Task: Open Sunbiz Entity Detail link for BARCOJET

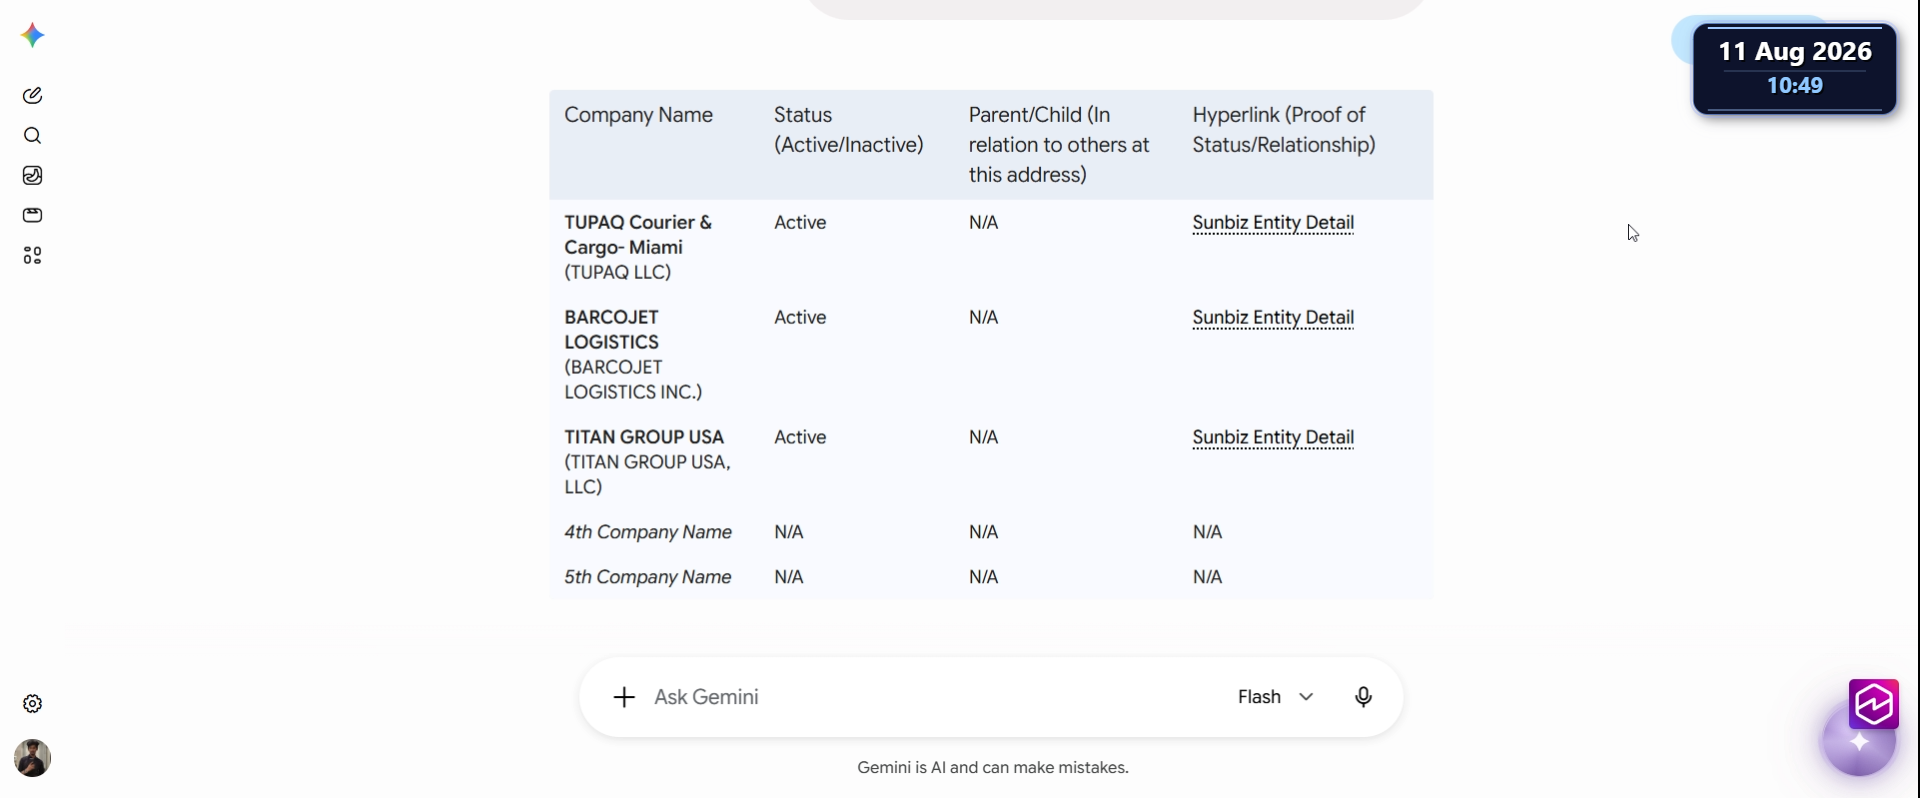Action: click(1273, 318)
